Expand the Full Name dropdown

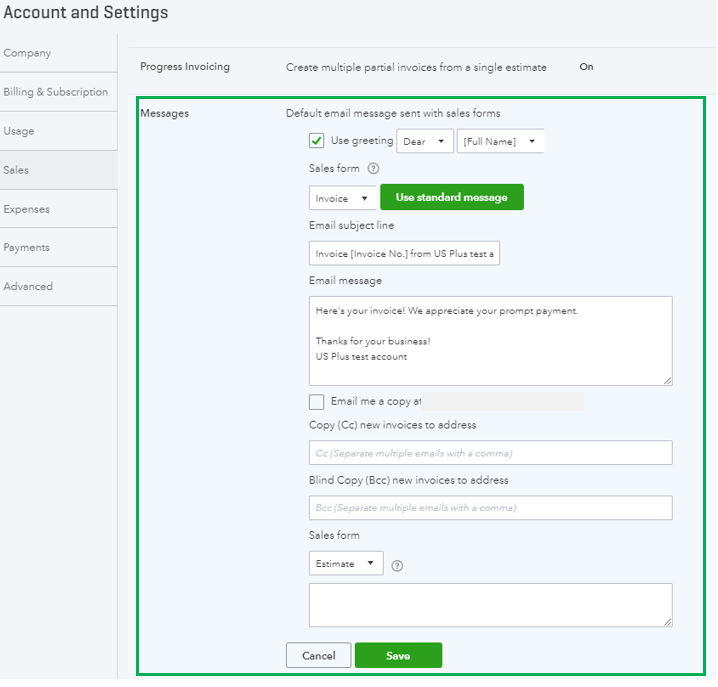[500, 142]
